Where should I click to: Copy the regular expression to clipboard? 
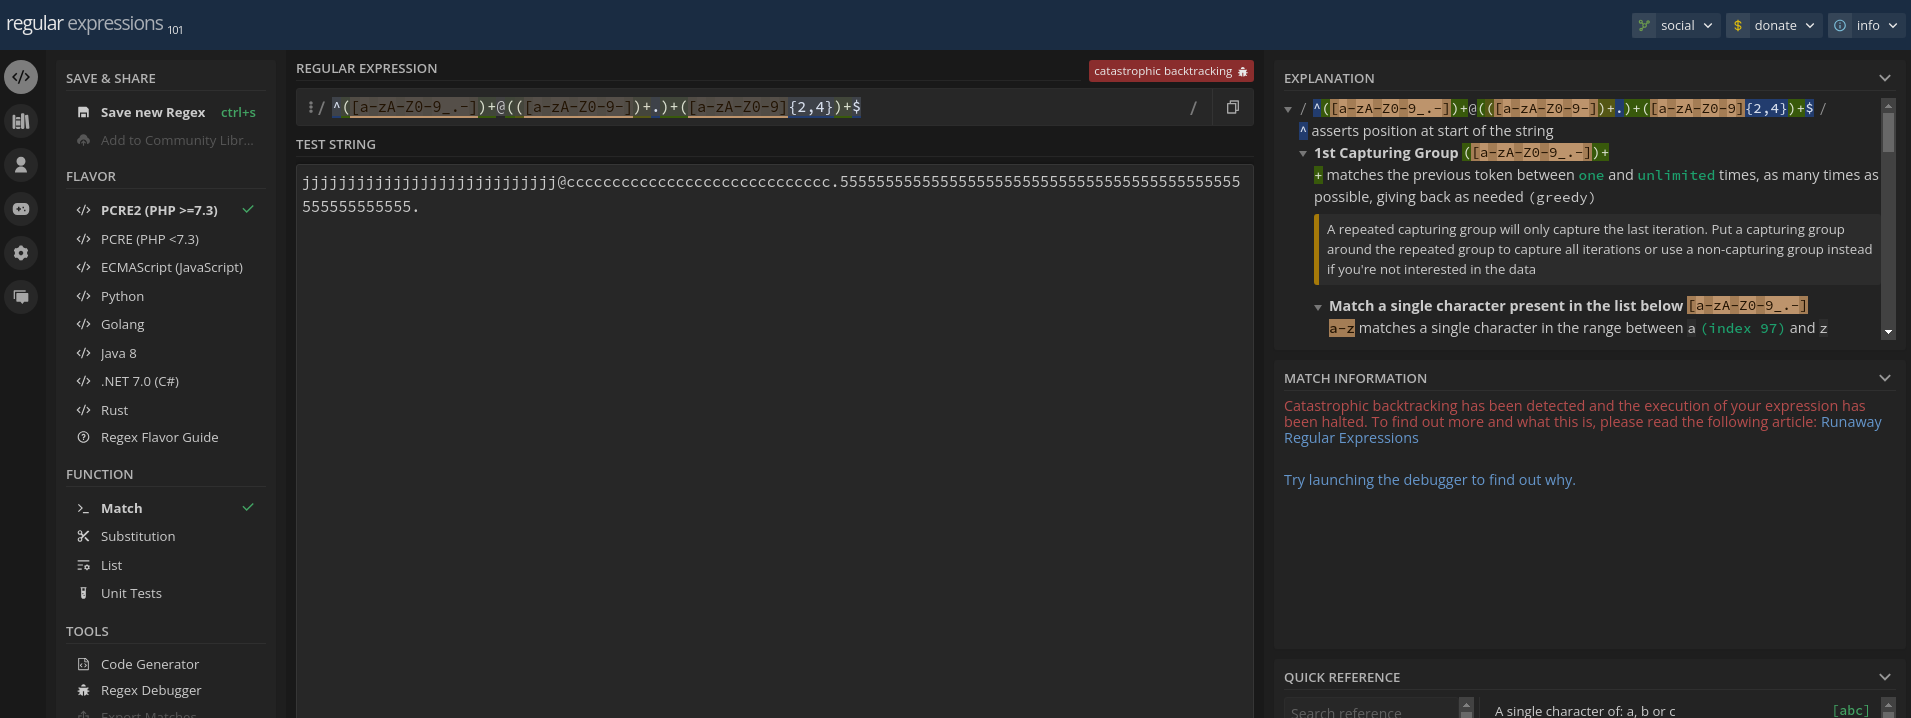coord(1232,107)
